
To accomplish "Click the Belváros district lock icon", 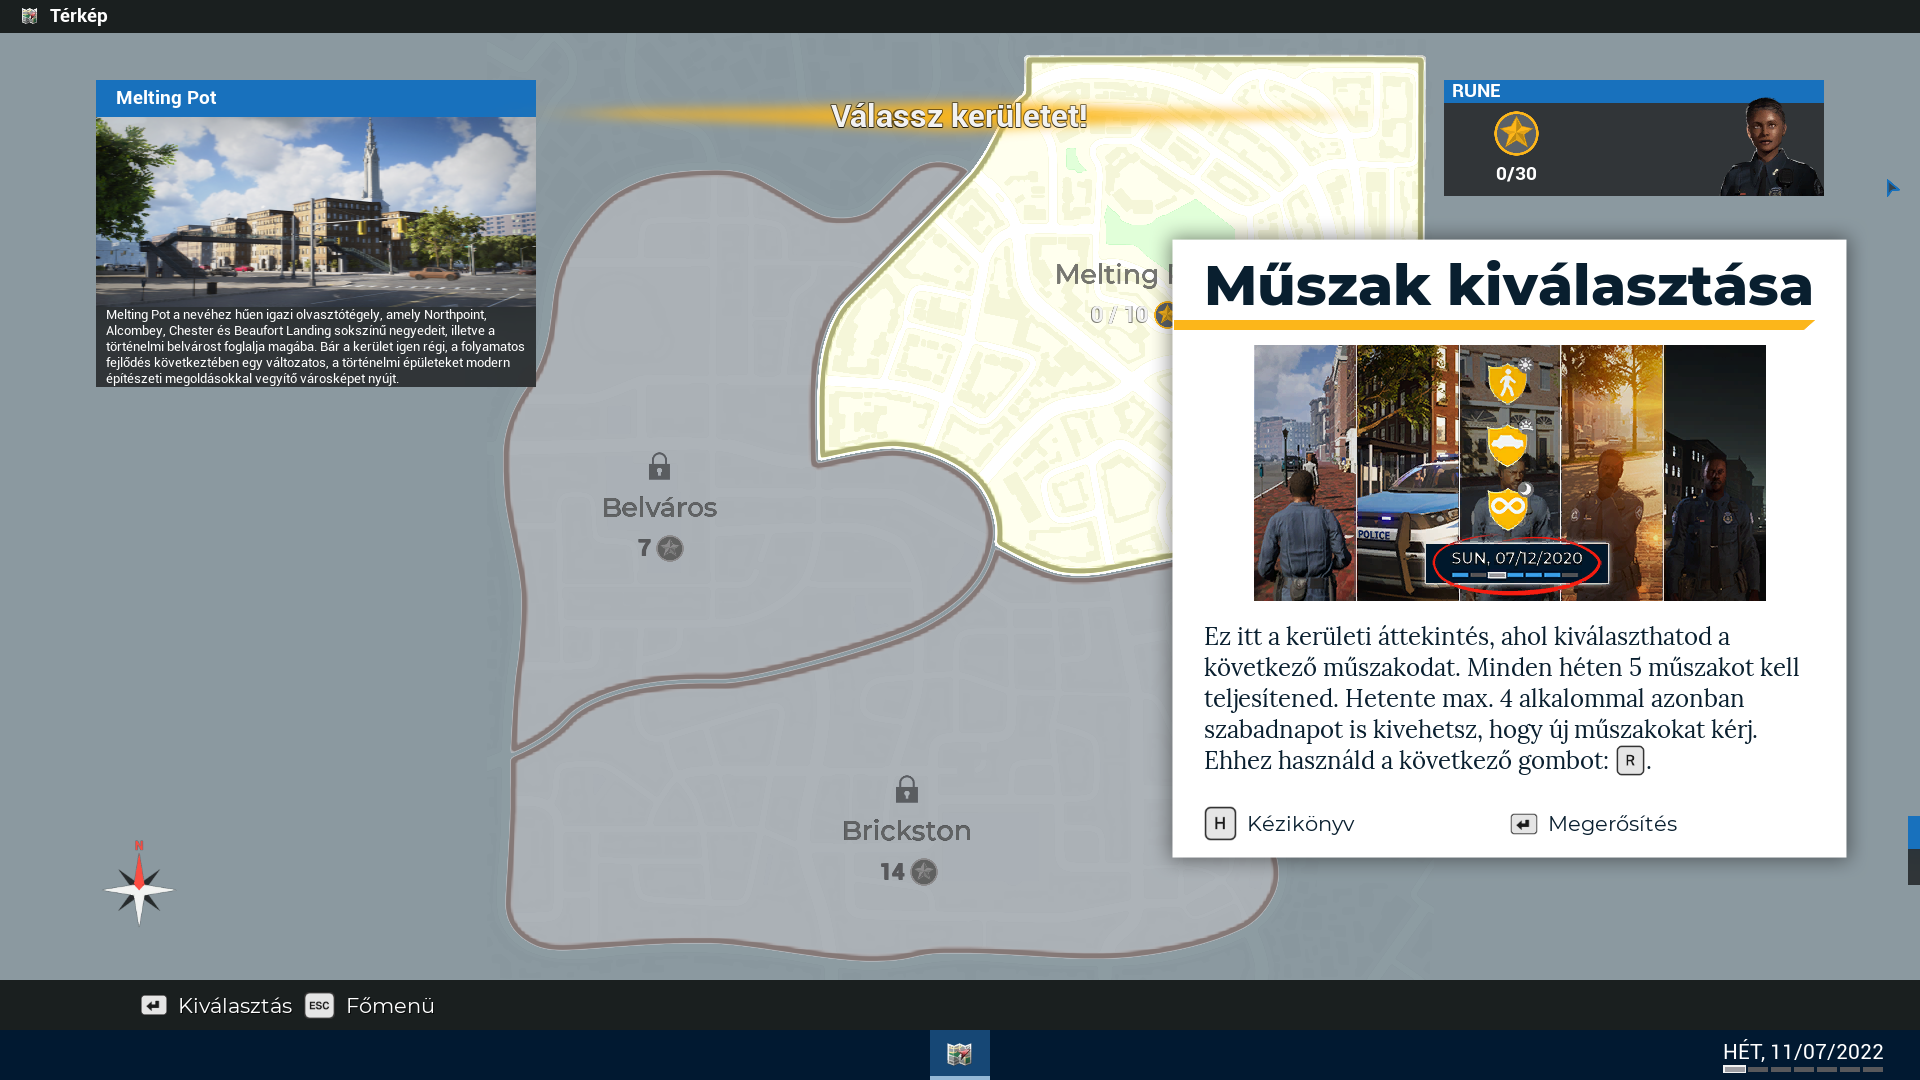I will pyautogui.click(x=659, y=466).
